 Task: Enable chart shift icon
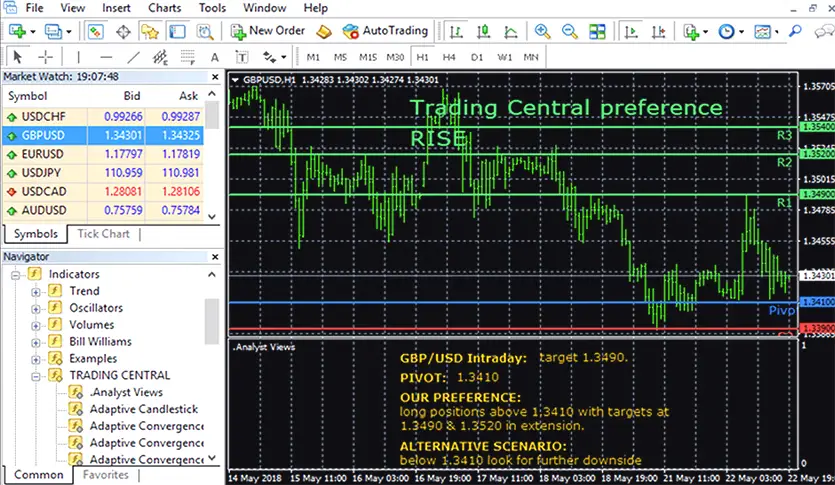[659, 32]
